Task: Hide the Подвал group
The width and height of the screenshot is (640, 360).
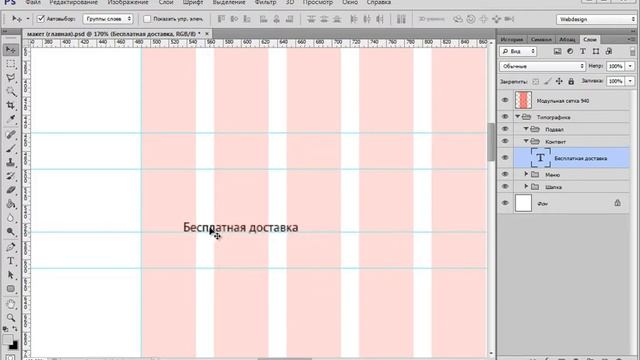Action: coord(505,129)
